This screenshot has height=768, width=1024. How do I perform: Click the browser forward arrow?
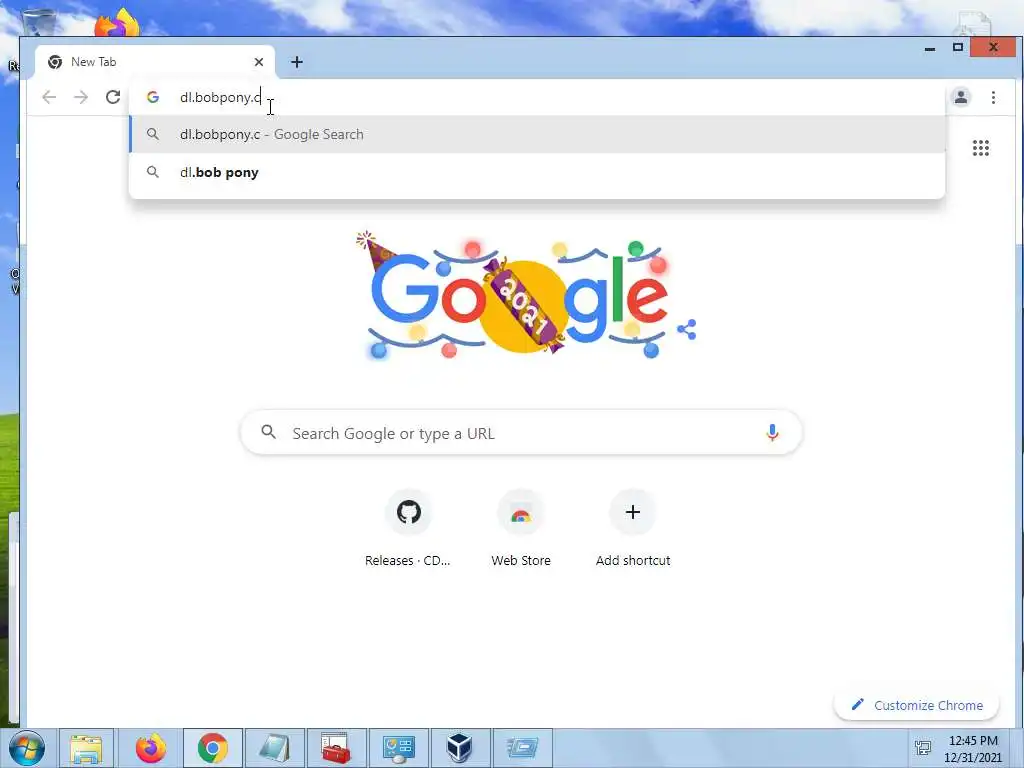[80, 97]
